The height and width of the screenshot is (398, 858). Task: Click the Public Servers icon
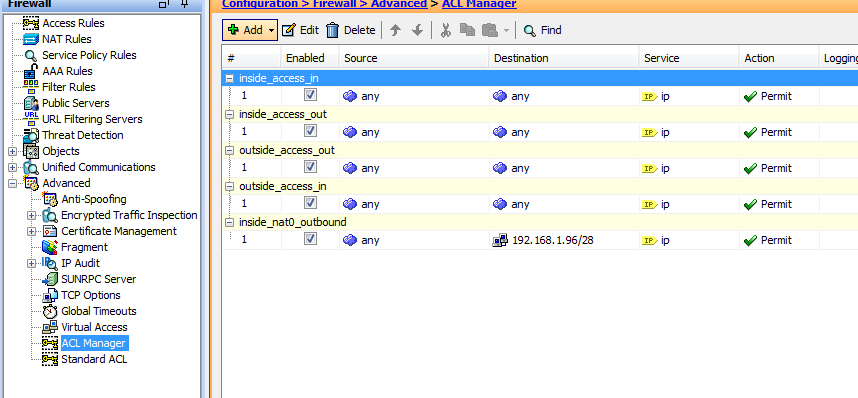point(31,103)
